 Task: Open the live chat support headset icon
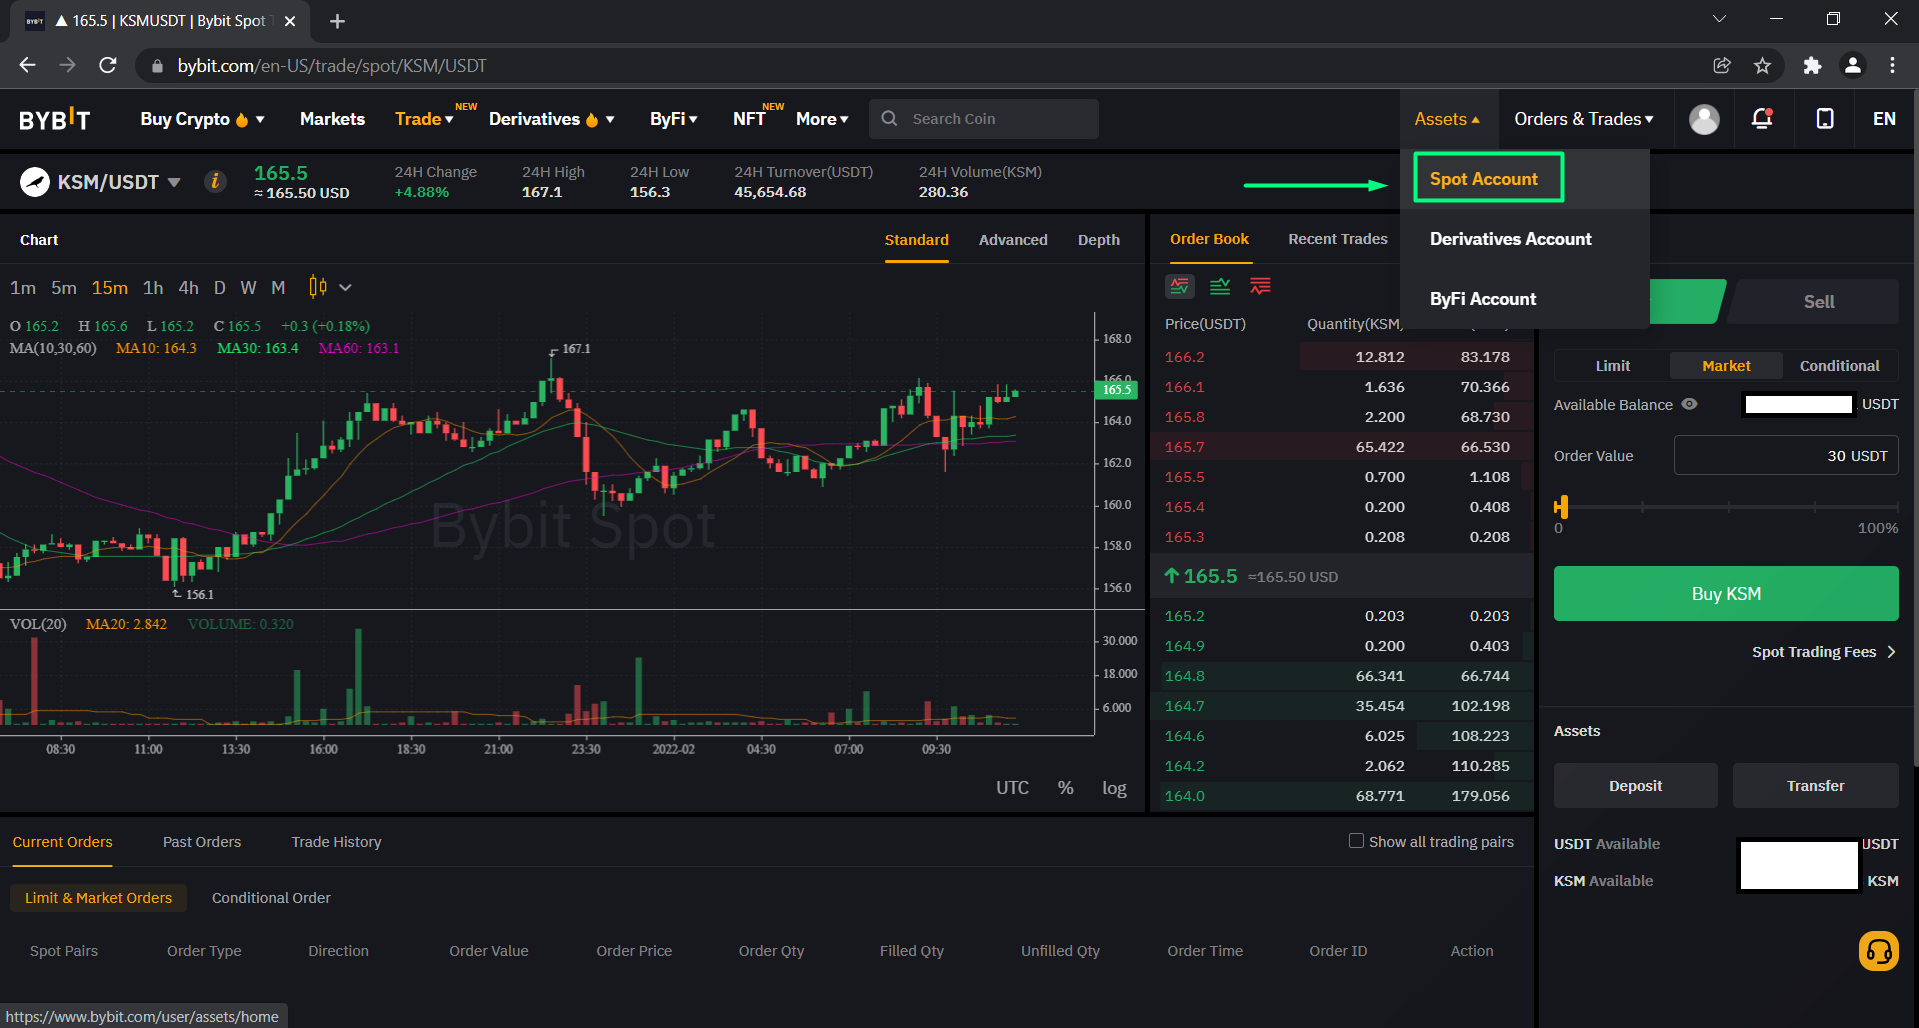click(x=1878, y=951)
